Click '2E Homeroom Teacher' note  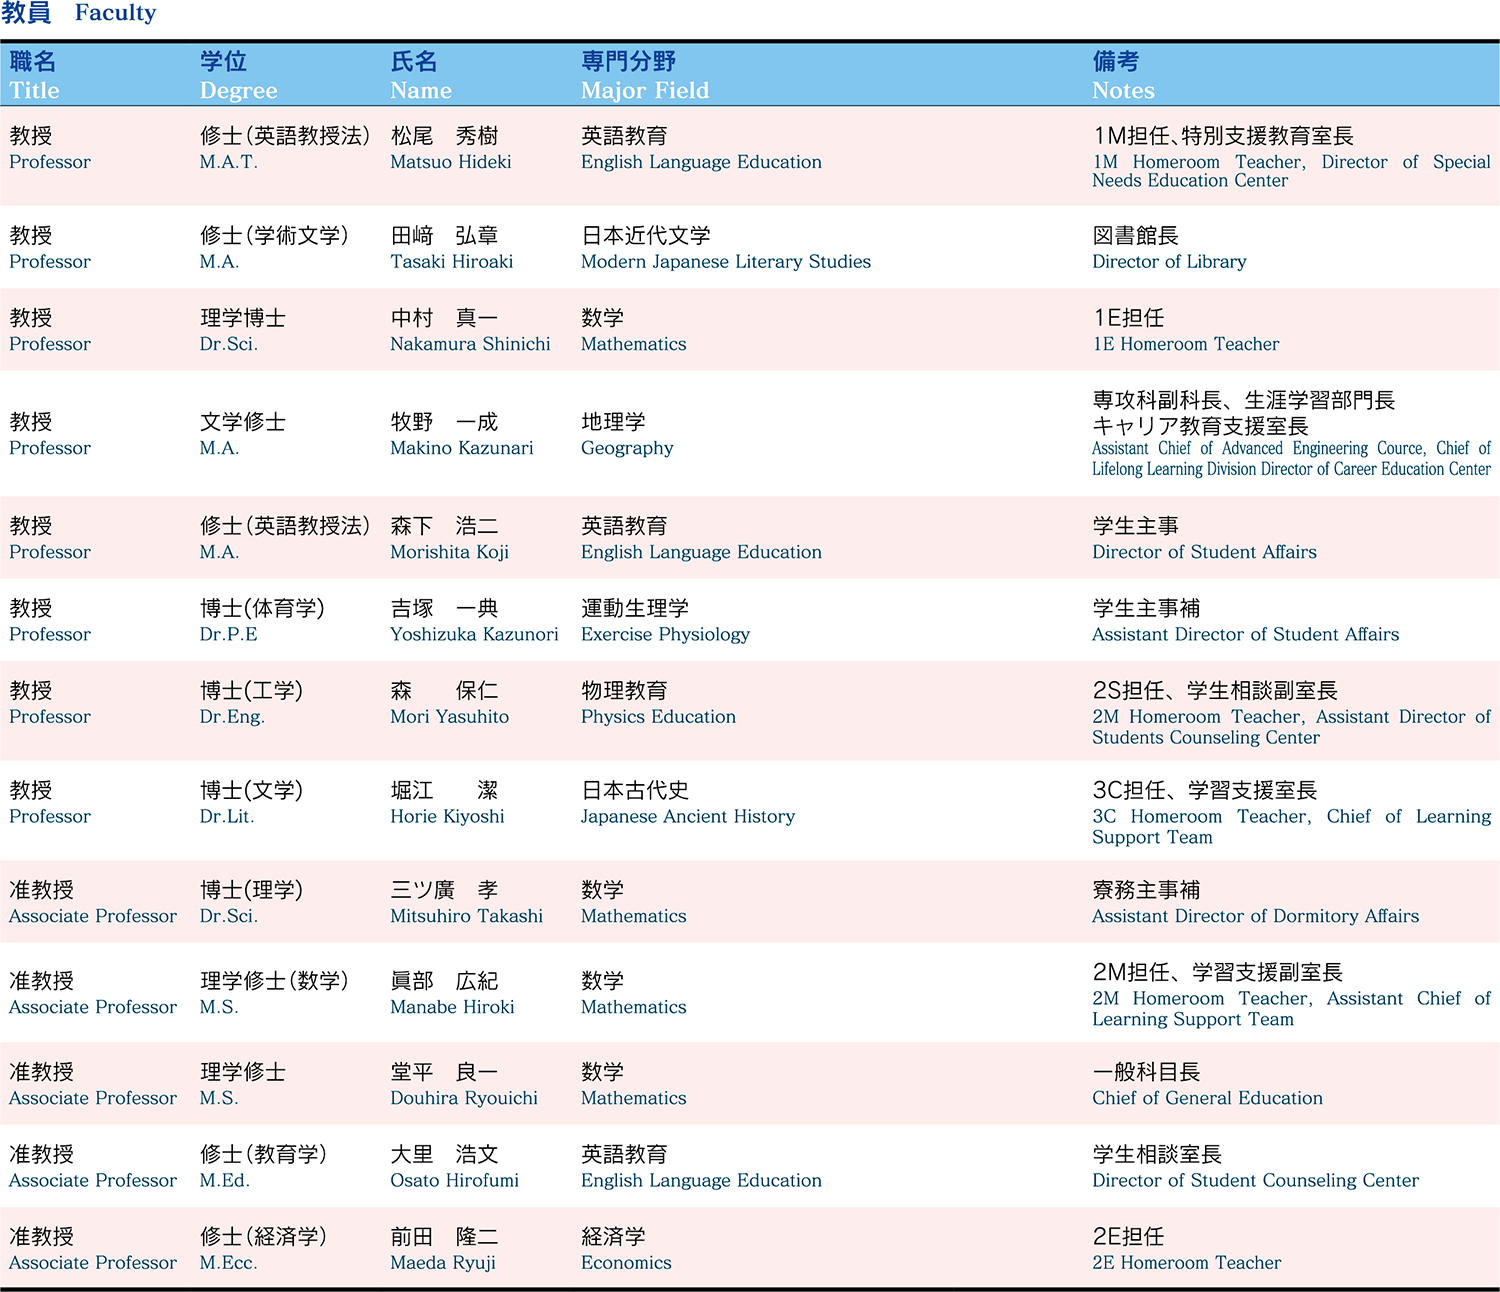click(1186, 1263)
